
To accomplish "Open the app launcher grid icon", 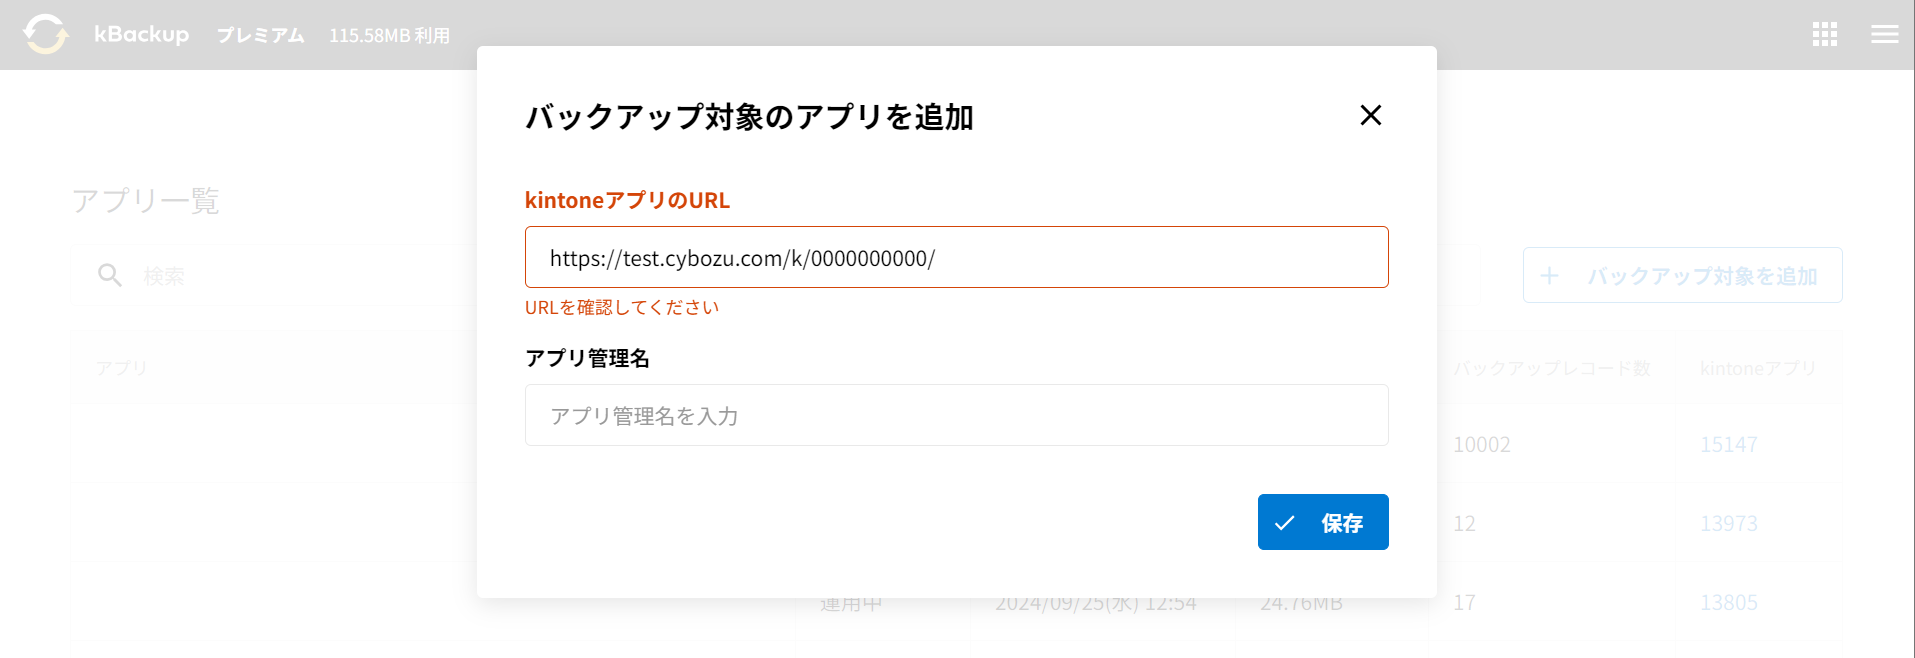I will pos(1824,33).
